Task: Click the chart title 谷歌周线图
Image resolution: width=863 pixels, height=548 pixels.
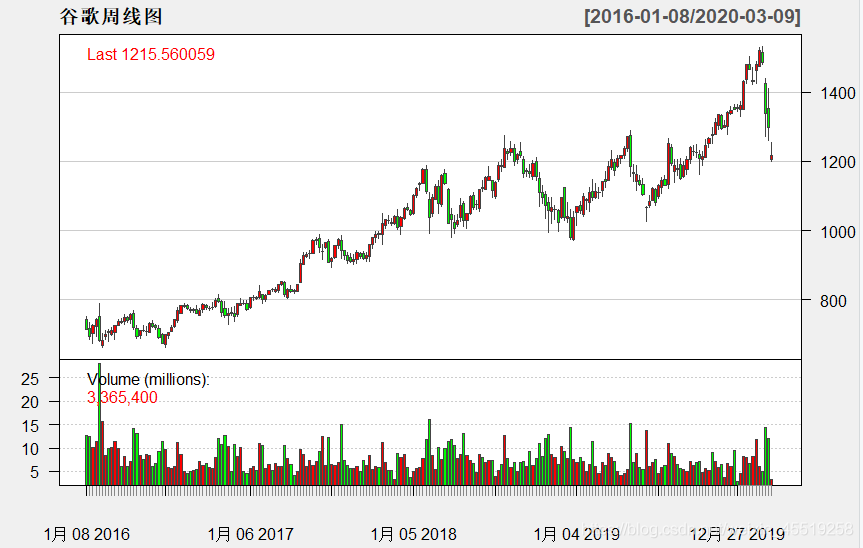Action: click(x=111, y=16)
